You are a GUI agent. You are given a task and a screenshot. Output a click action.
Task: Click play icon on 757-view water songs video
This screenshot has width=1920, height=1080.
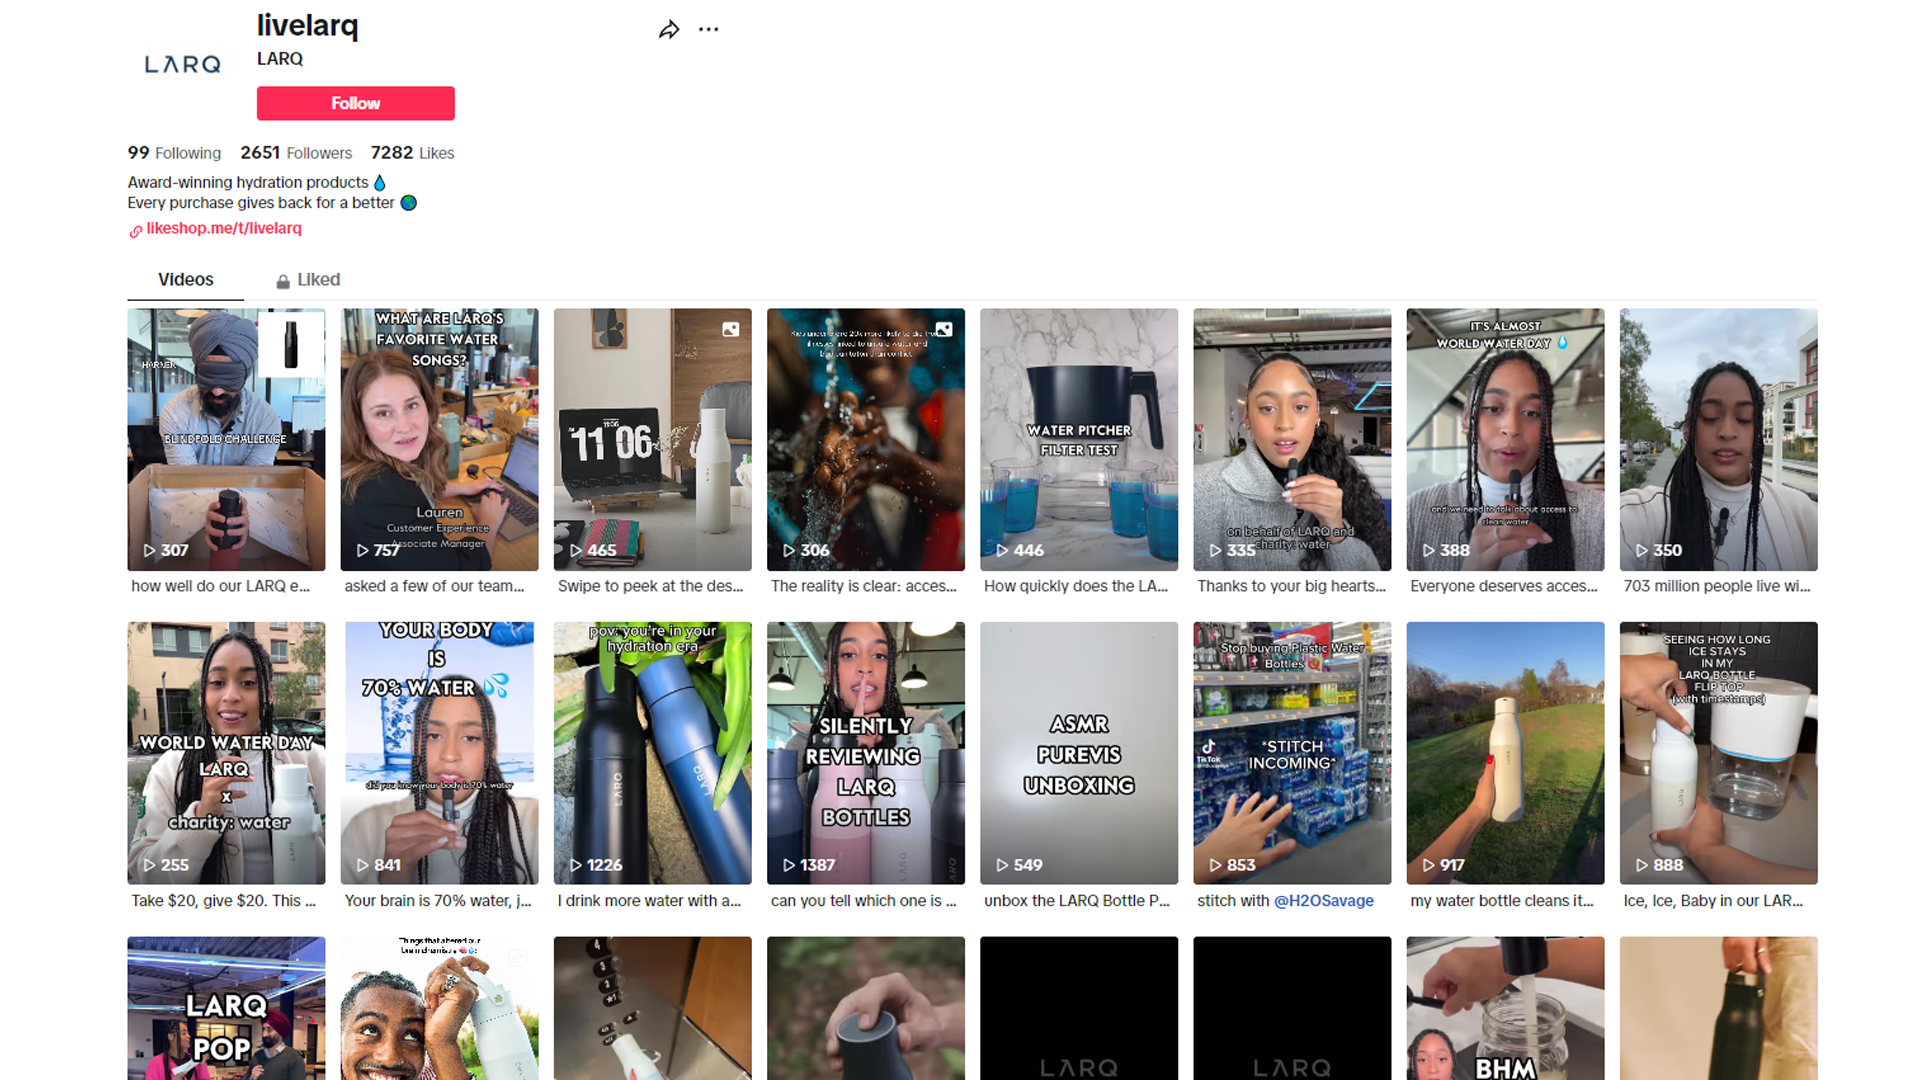click(363, 550)
